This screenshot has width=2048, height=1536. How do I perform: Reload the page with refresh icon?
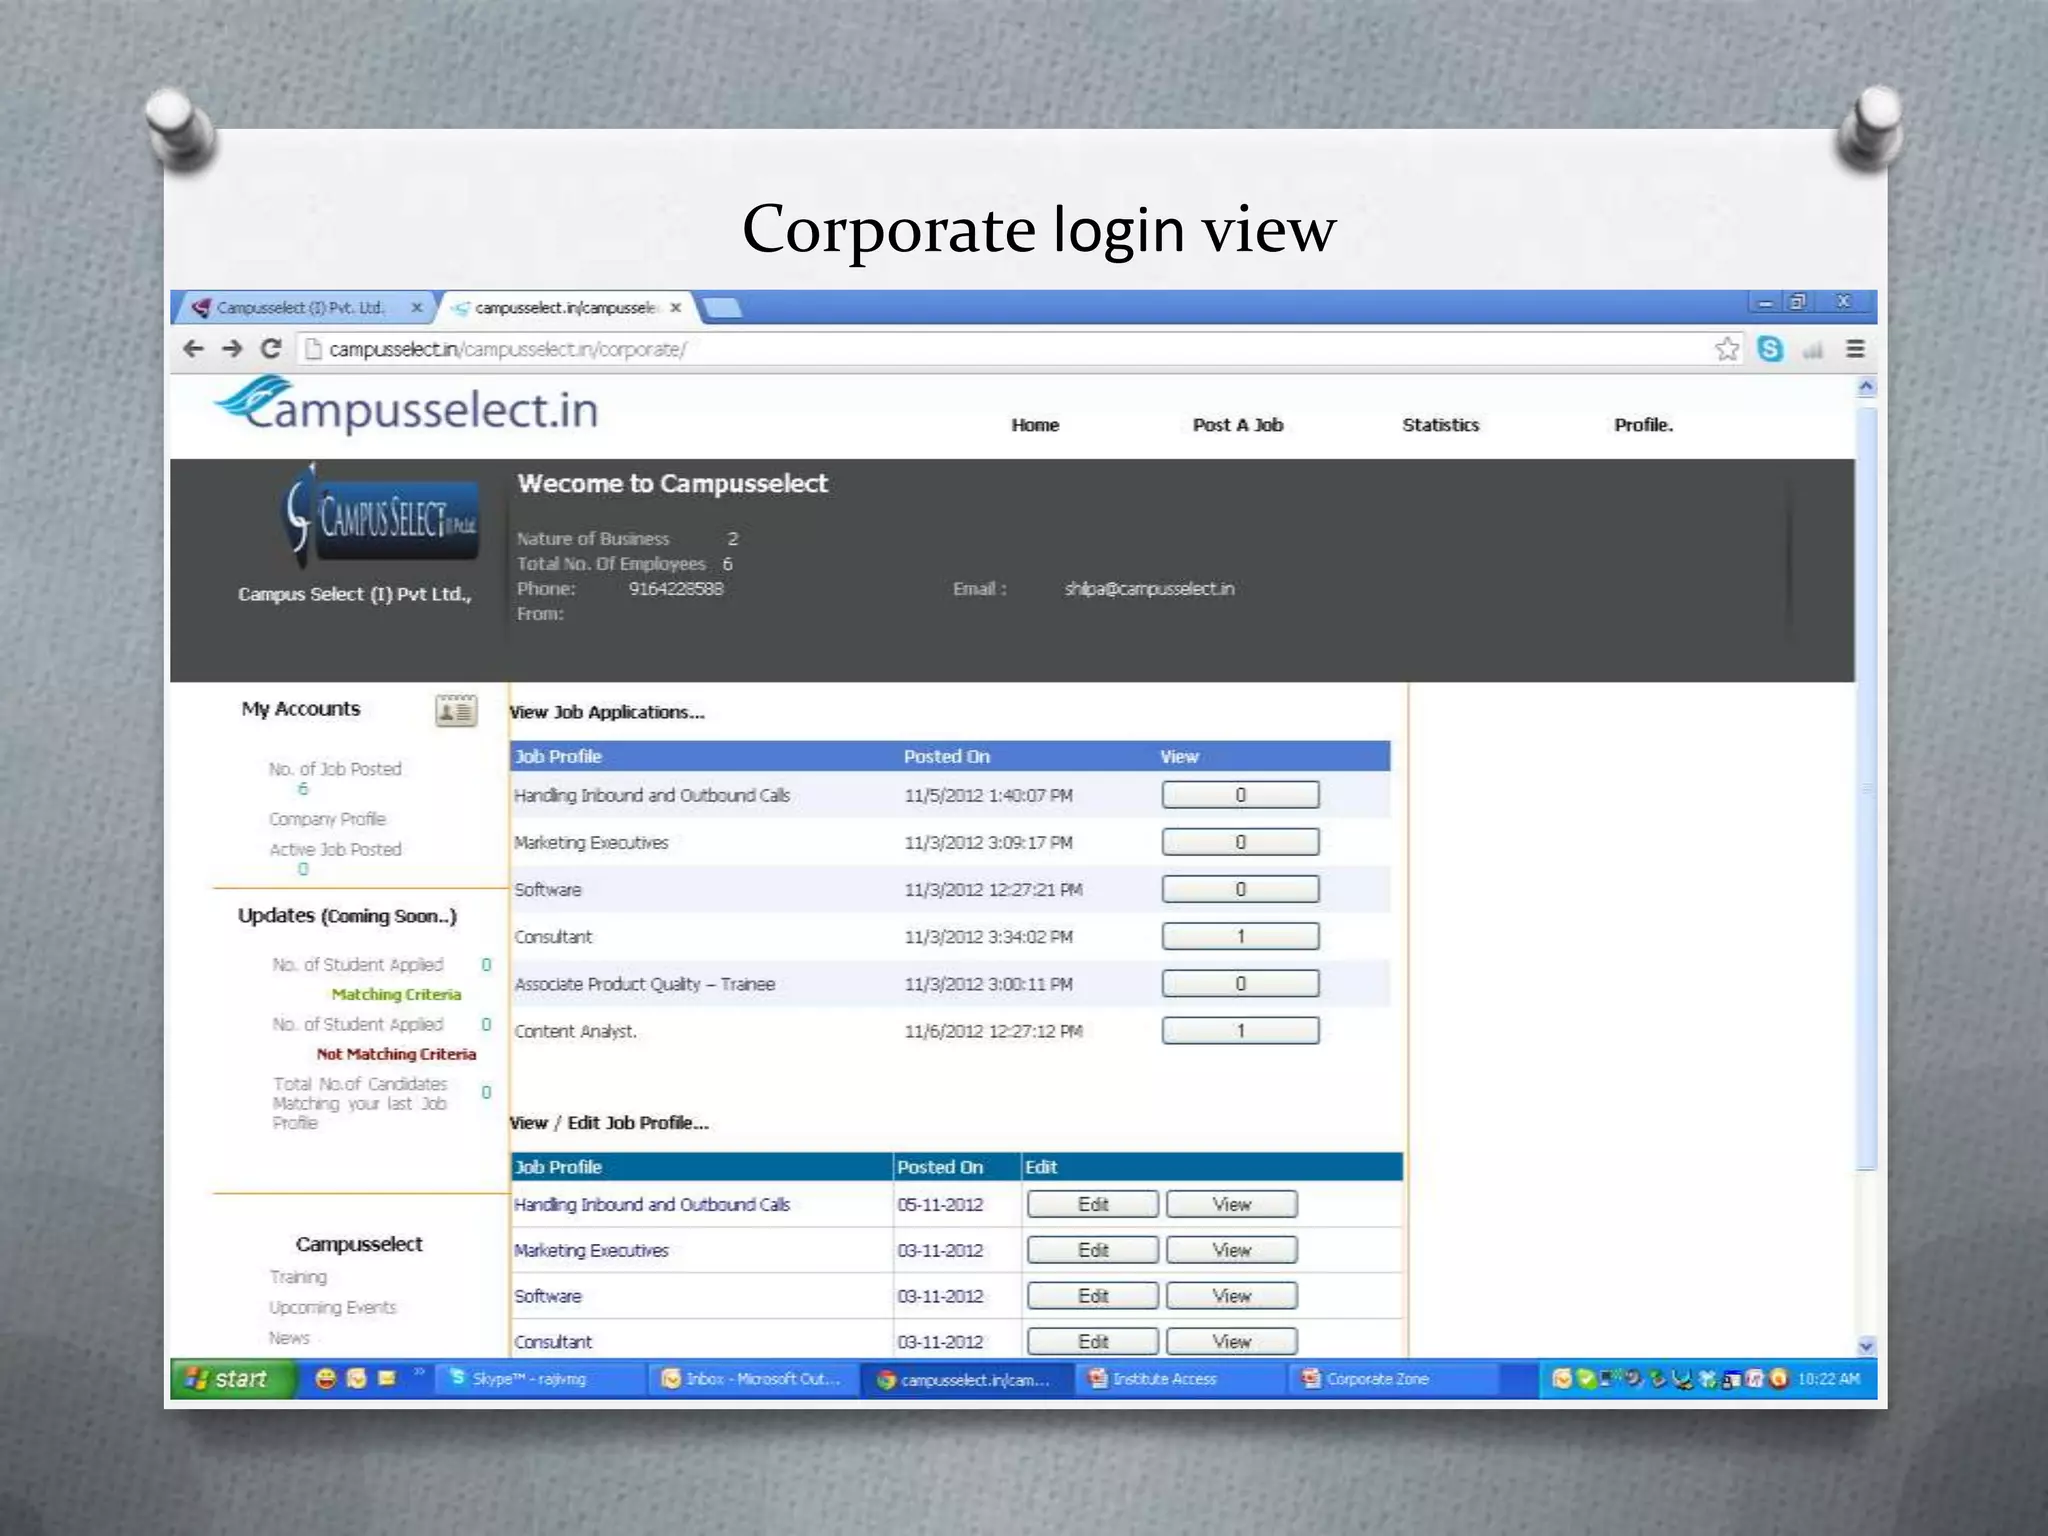pos(270,349)
